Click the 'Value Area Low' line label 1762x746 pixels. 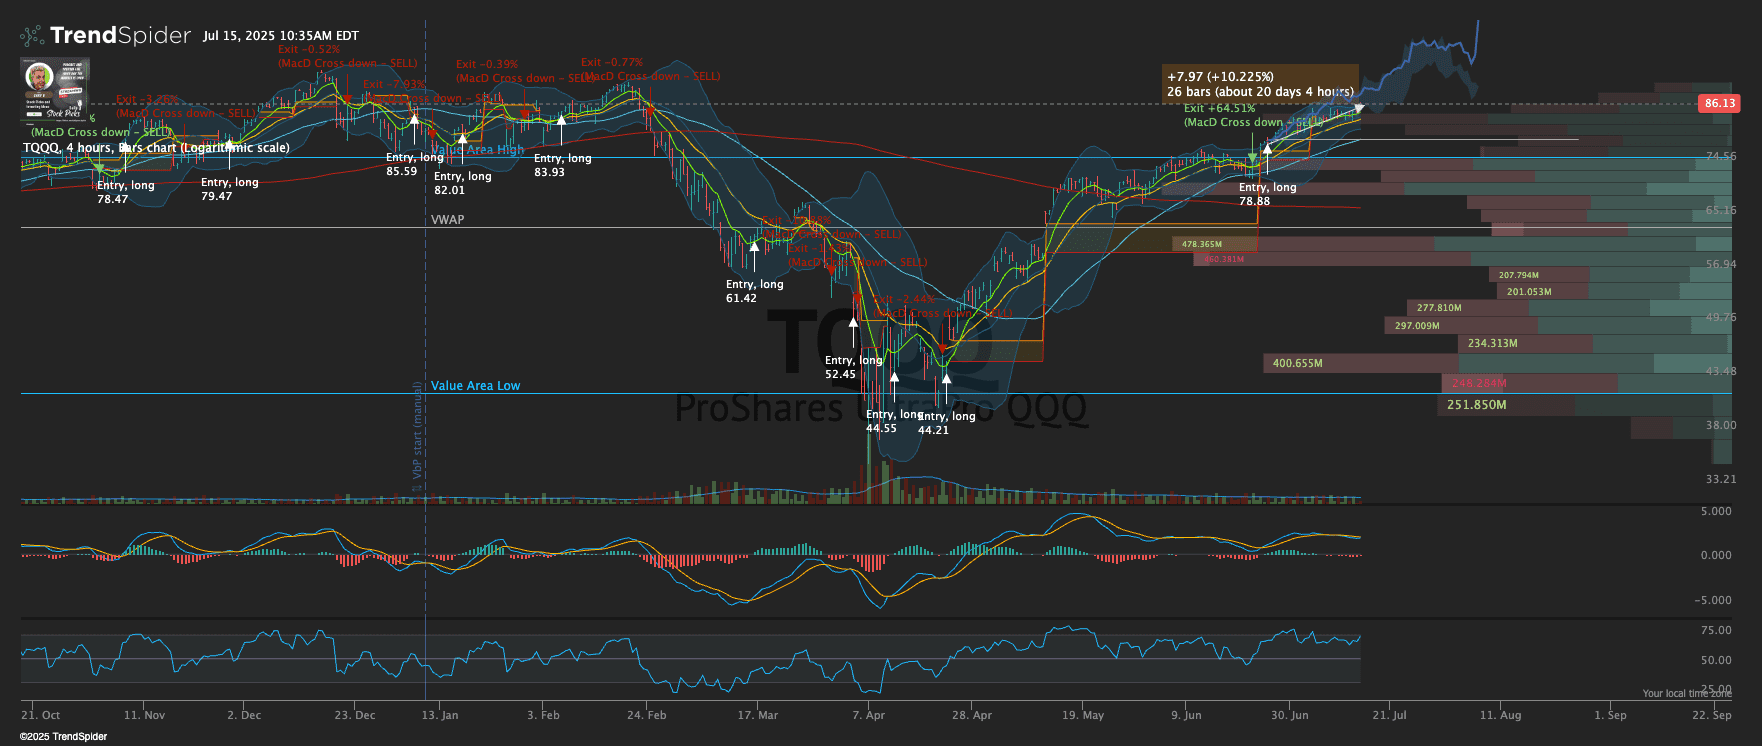(475, 386)
